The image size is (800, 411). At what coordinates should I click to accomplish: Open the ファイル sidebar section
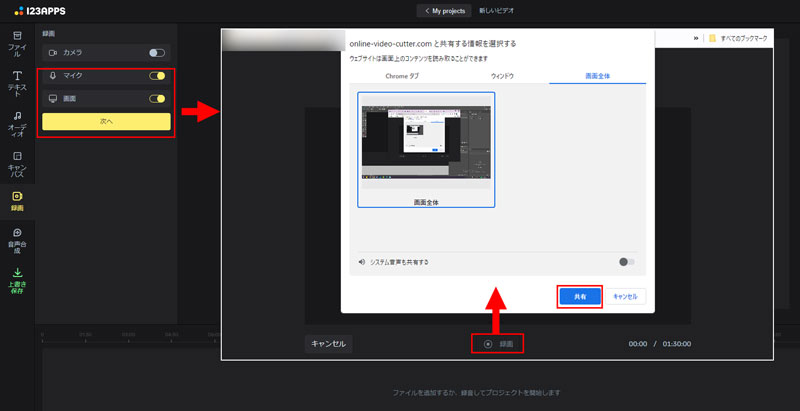point(17,44)
